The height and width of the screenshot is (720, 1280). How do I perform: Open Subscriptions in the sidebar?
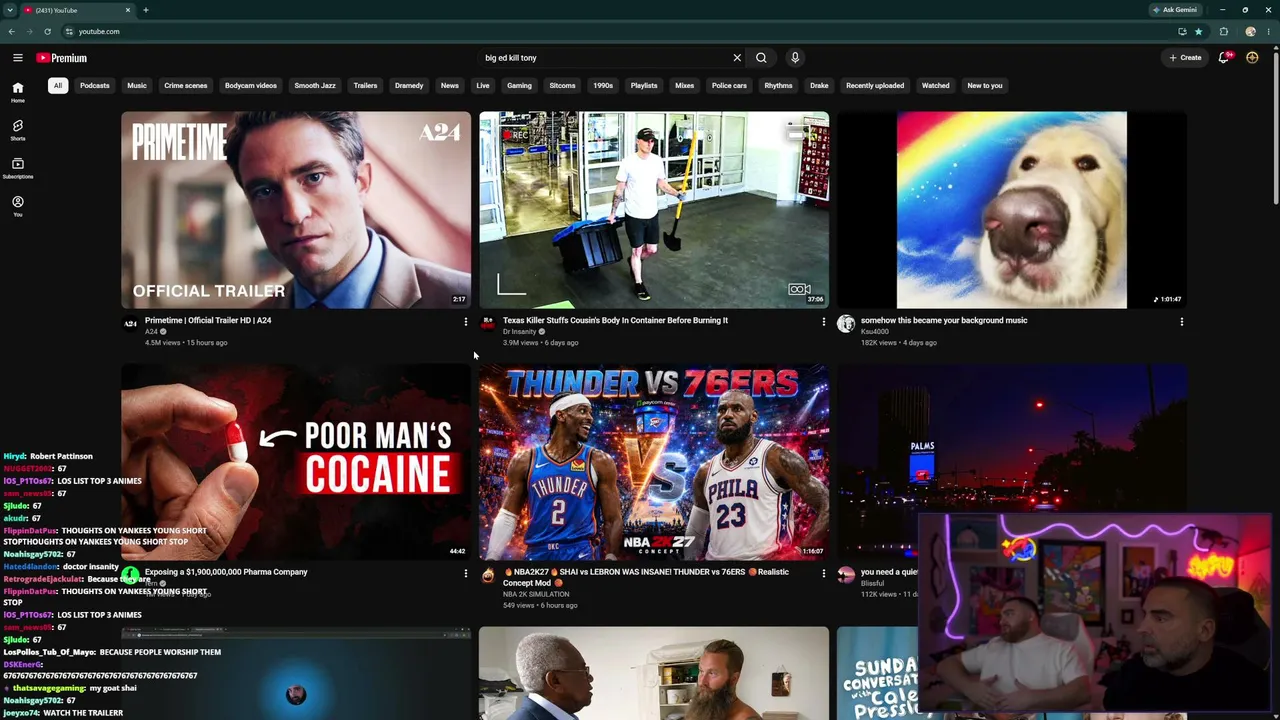(18, 168)
